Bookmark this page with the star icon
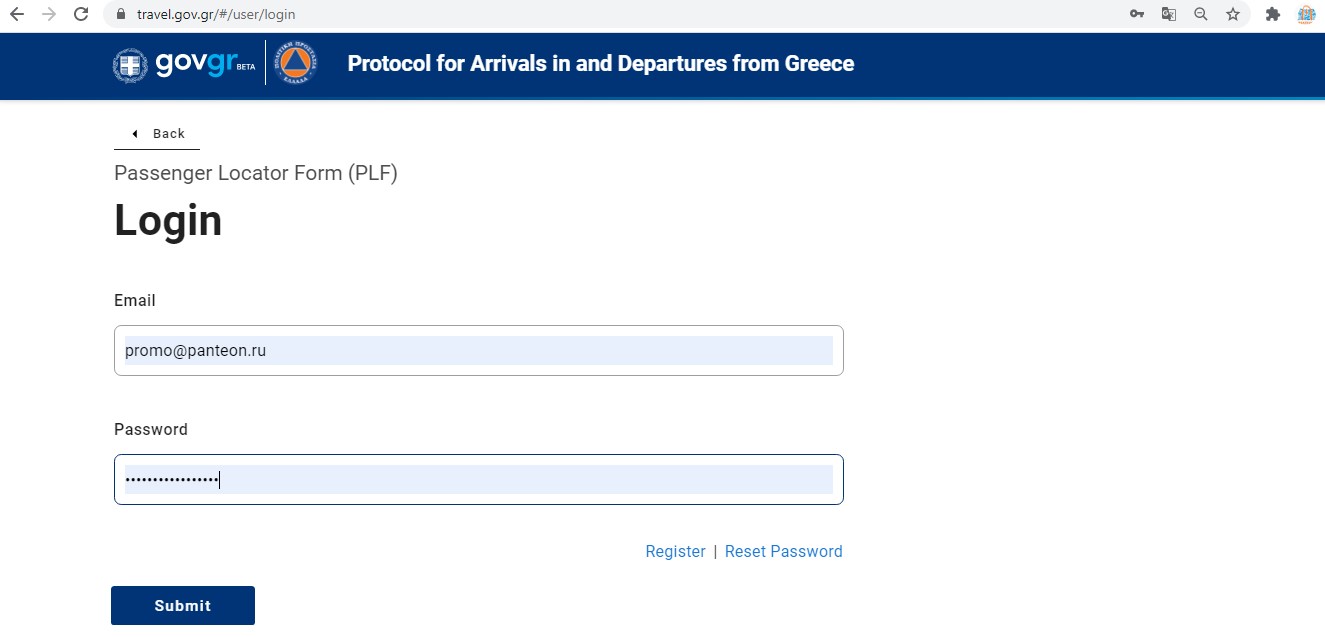Viewport: 1325px width, 637px height. [1233, 15]
